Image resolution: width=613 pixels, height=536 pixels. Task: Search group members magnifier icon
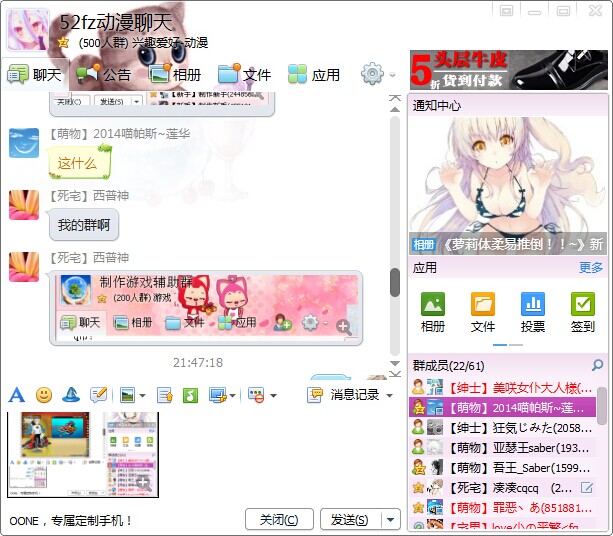point(597,365)
